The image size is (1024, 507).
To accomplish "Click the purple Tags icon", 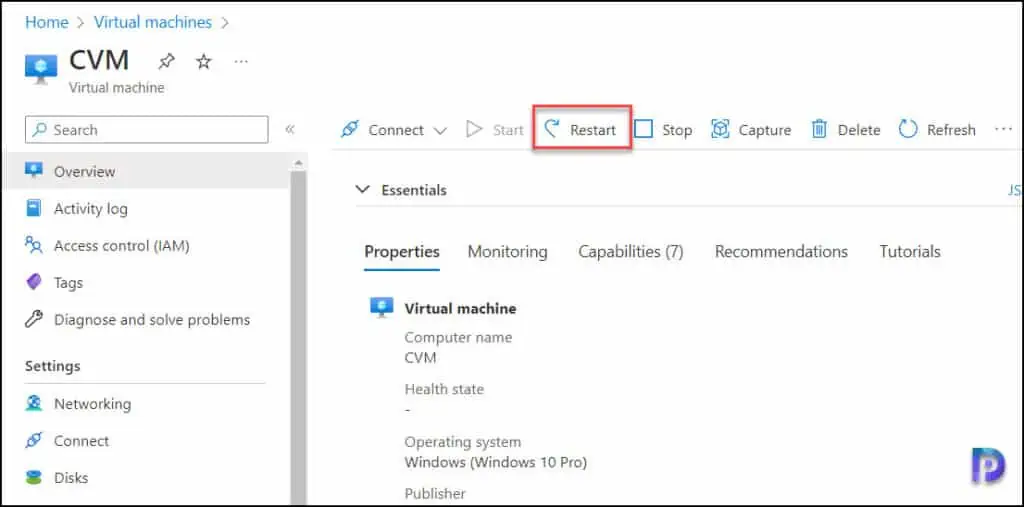I will pyautogui.click(x=33, y=282).
